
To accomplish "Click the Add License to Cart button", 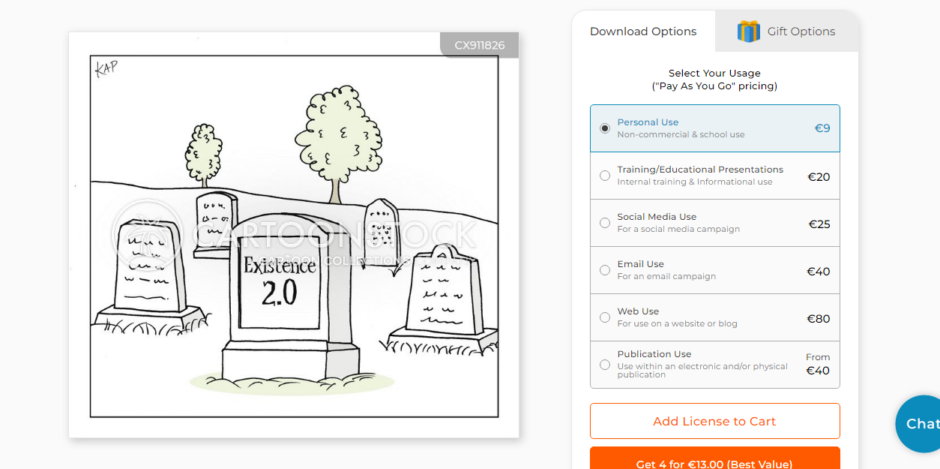I will [x=714, y=421].
